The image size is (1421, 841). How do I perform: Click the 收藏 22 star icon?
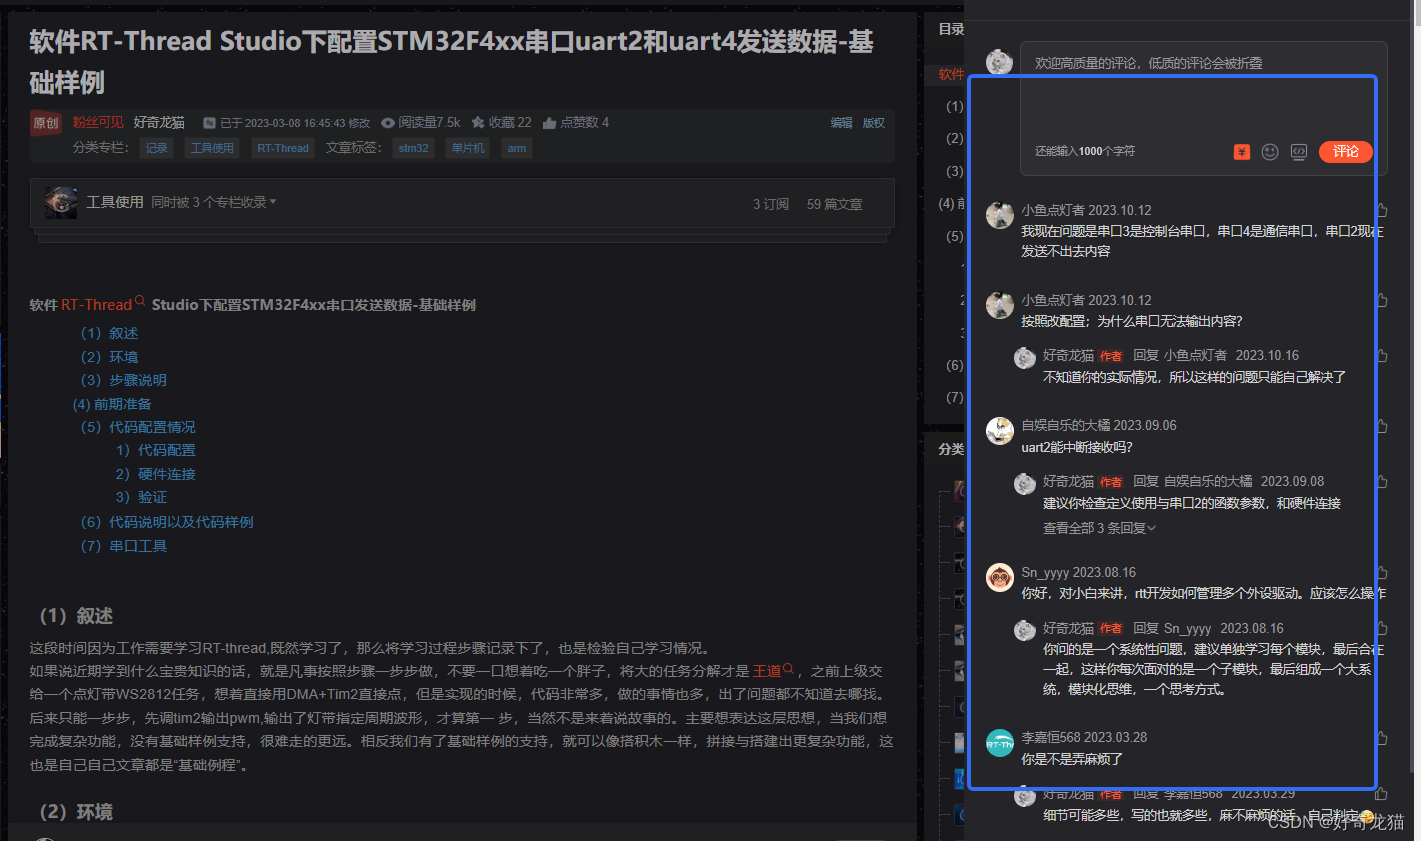coord(478,122)
